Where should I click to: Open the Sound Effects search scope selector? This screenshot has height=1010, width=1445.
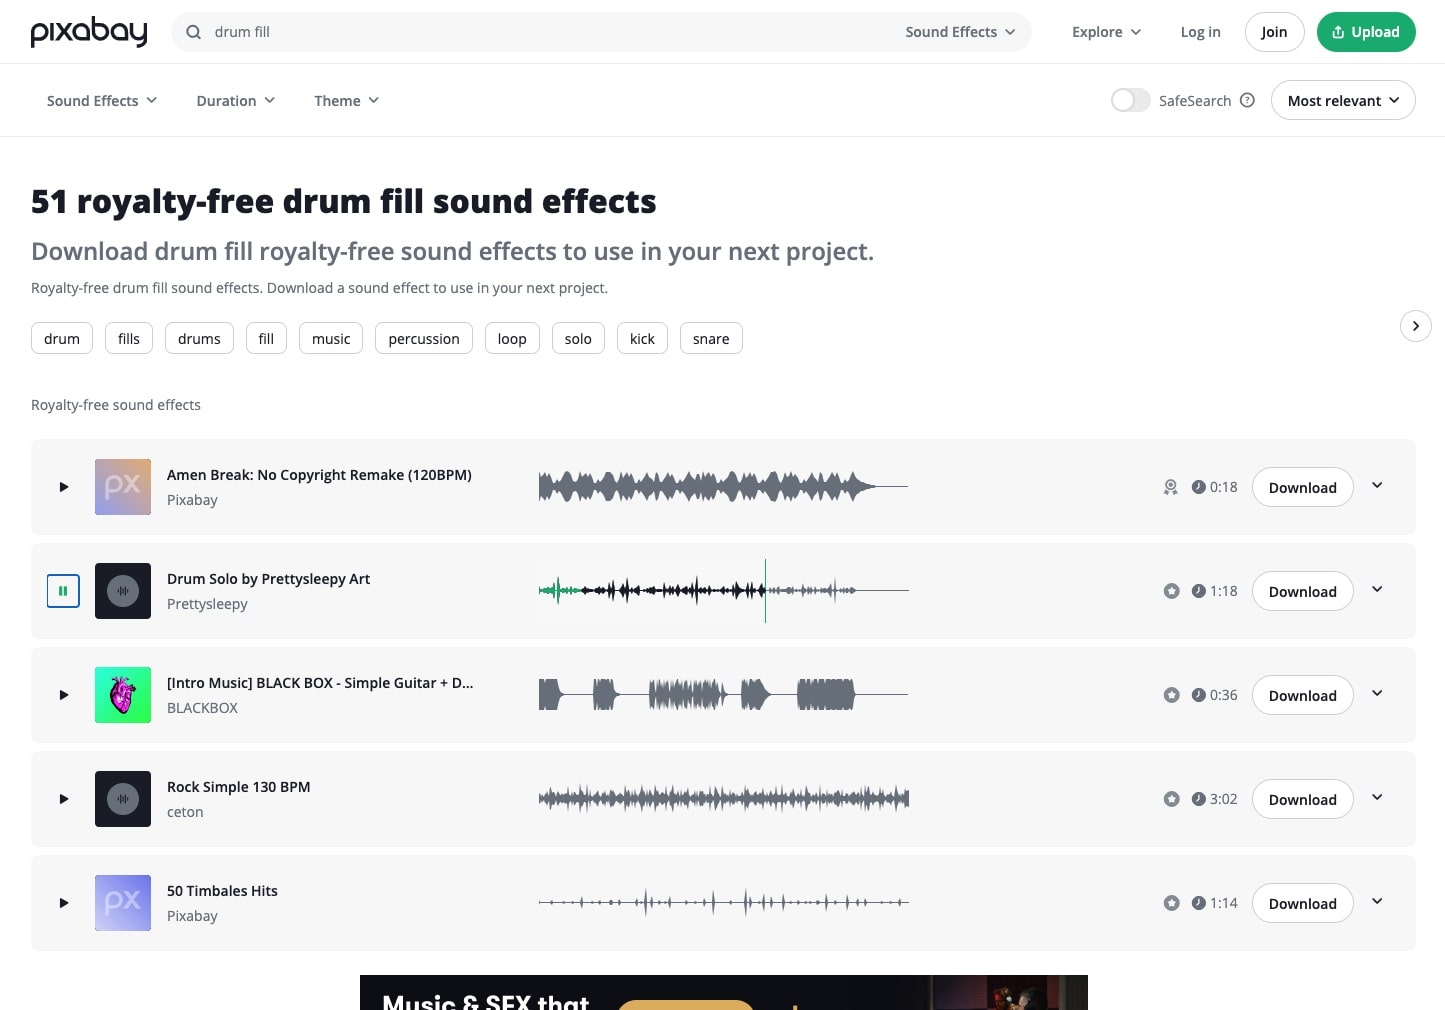[x=959, y=31]
